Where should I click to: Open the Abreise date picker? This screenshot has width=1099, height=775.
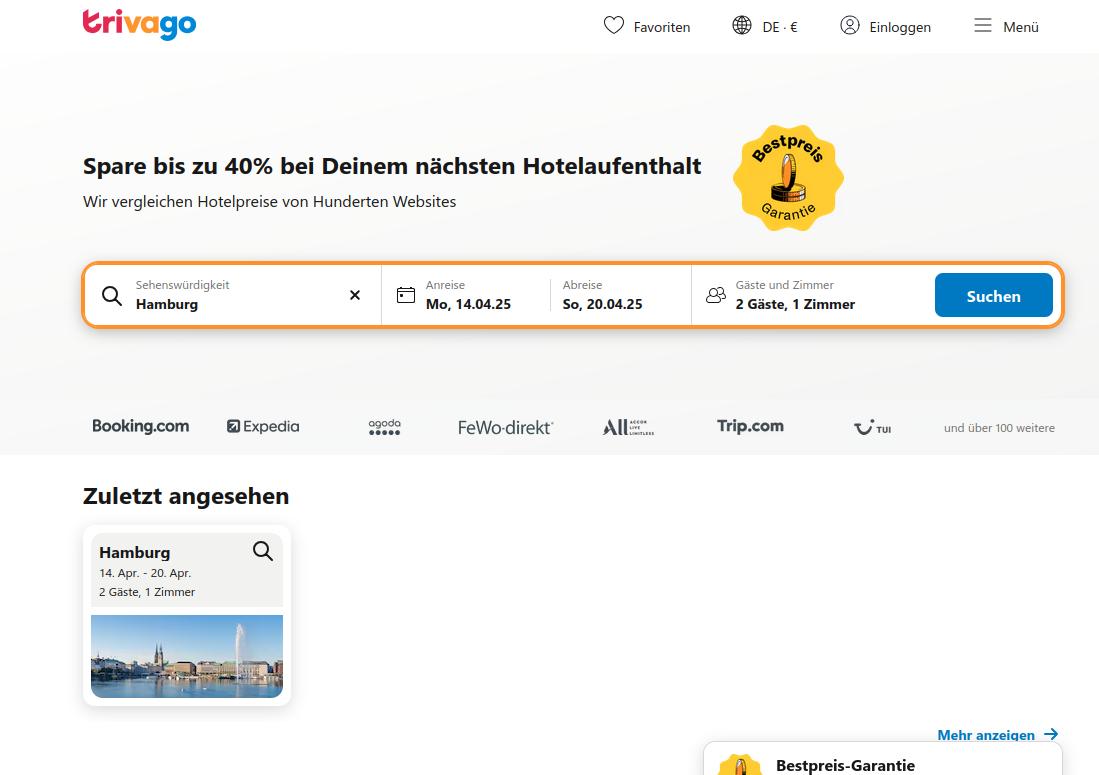(603, 295)
